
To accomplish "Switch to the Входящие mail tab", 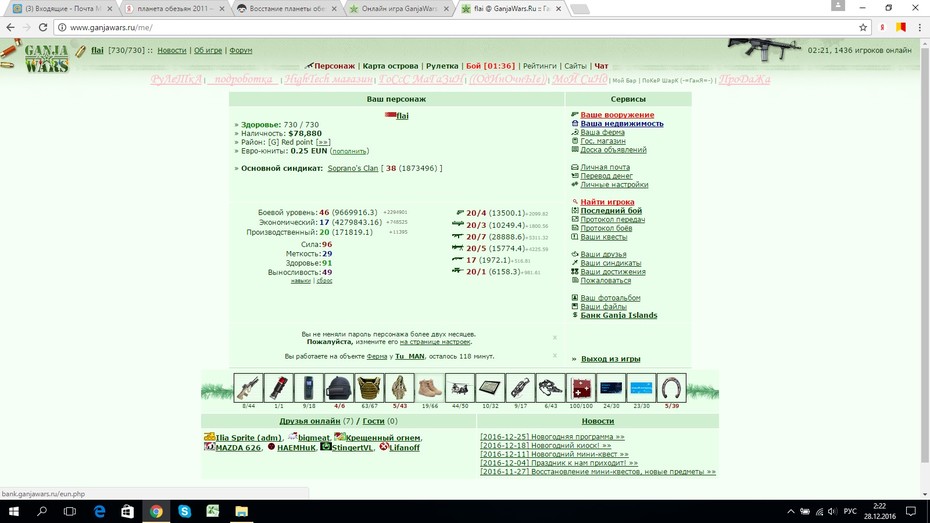I will point(62,9).
